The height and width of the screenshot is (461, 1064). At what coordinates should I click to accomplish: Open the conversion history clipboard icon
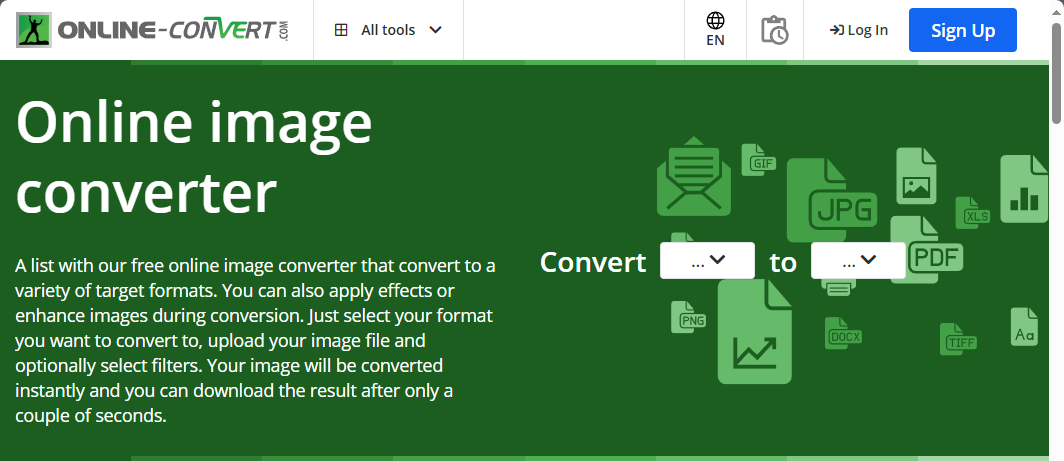tap(774, 30)
